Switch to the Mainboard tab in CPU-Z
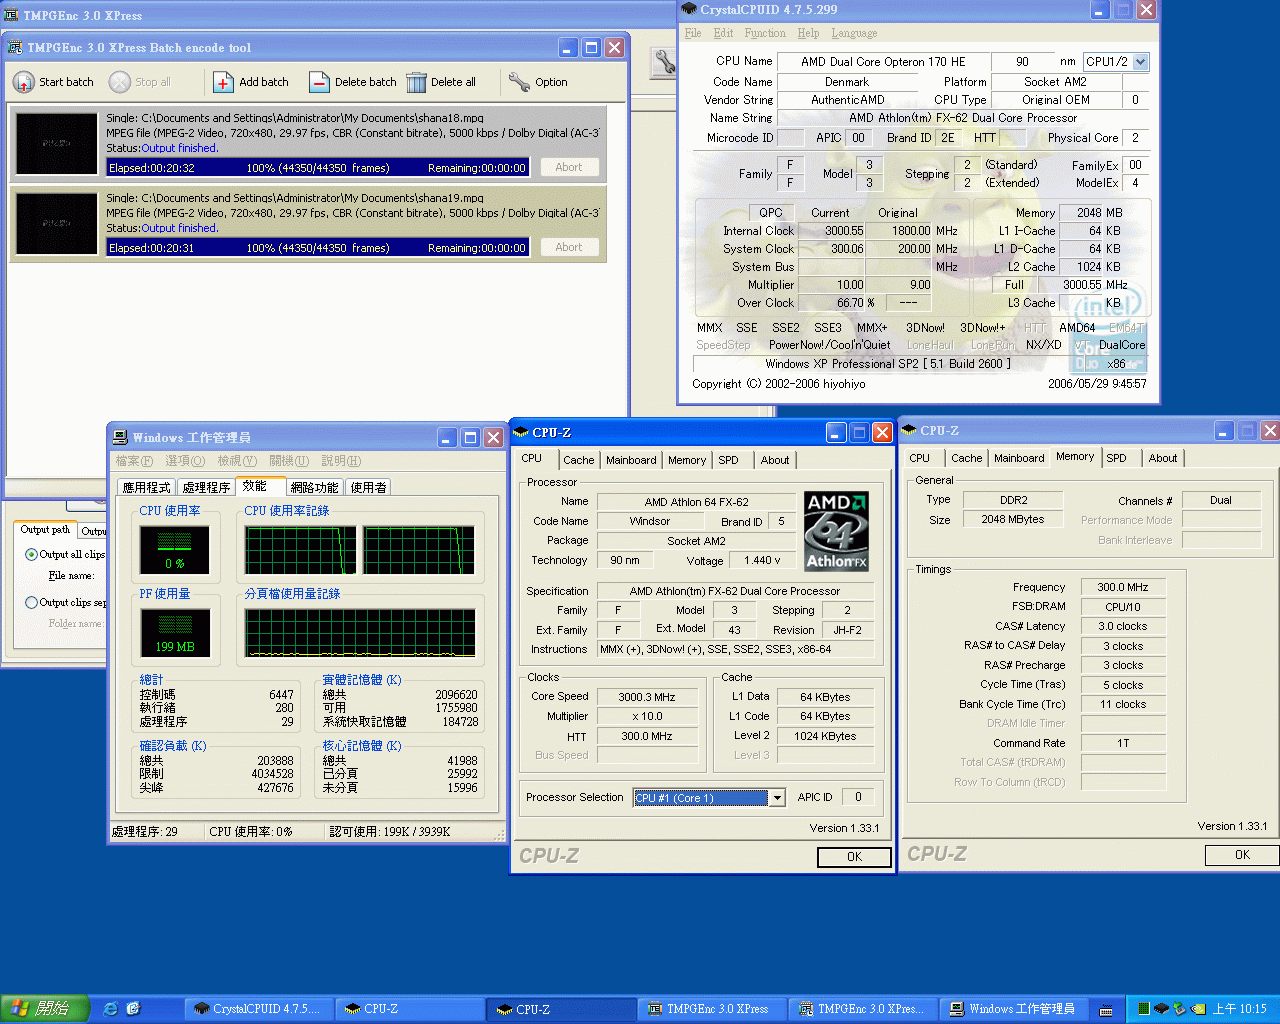The height and width of the screenshot is (1024, 1280). click(x=630, y=459)
